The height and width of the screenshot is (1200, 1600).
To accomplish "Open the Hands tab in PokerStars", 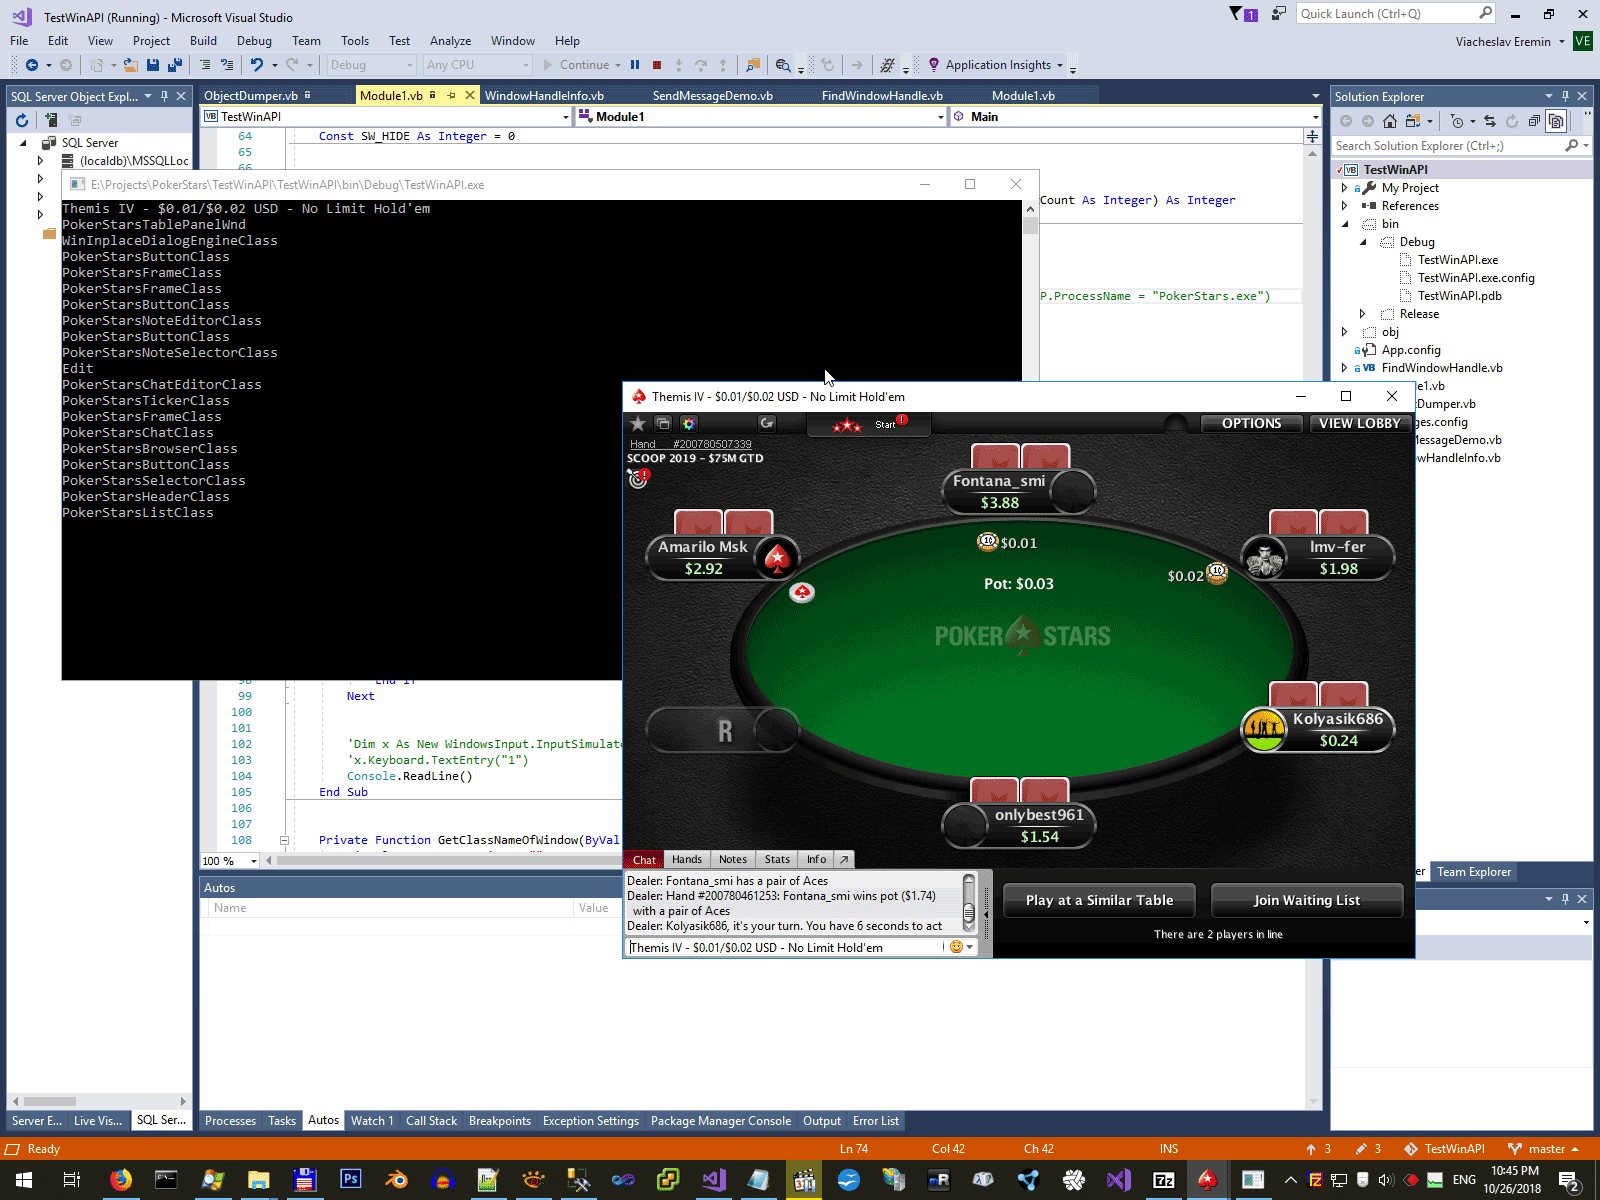I will (x=686, y=859).
